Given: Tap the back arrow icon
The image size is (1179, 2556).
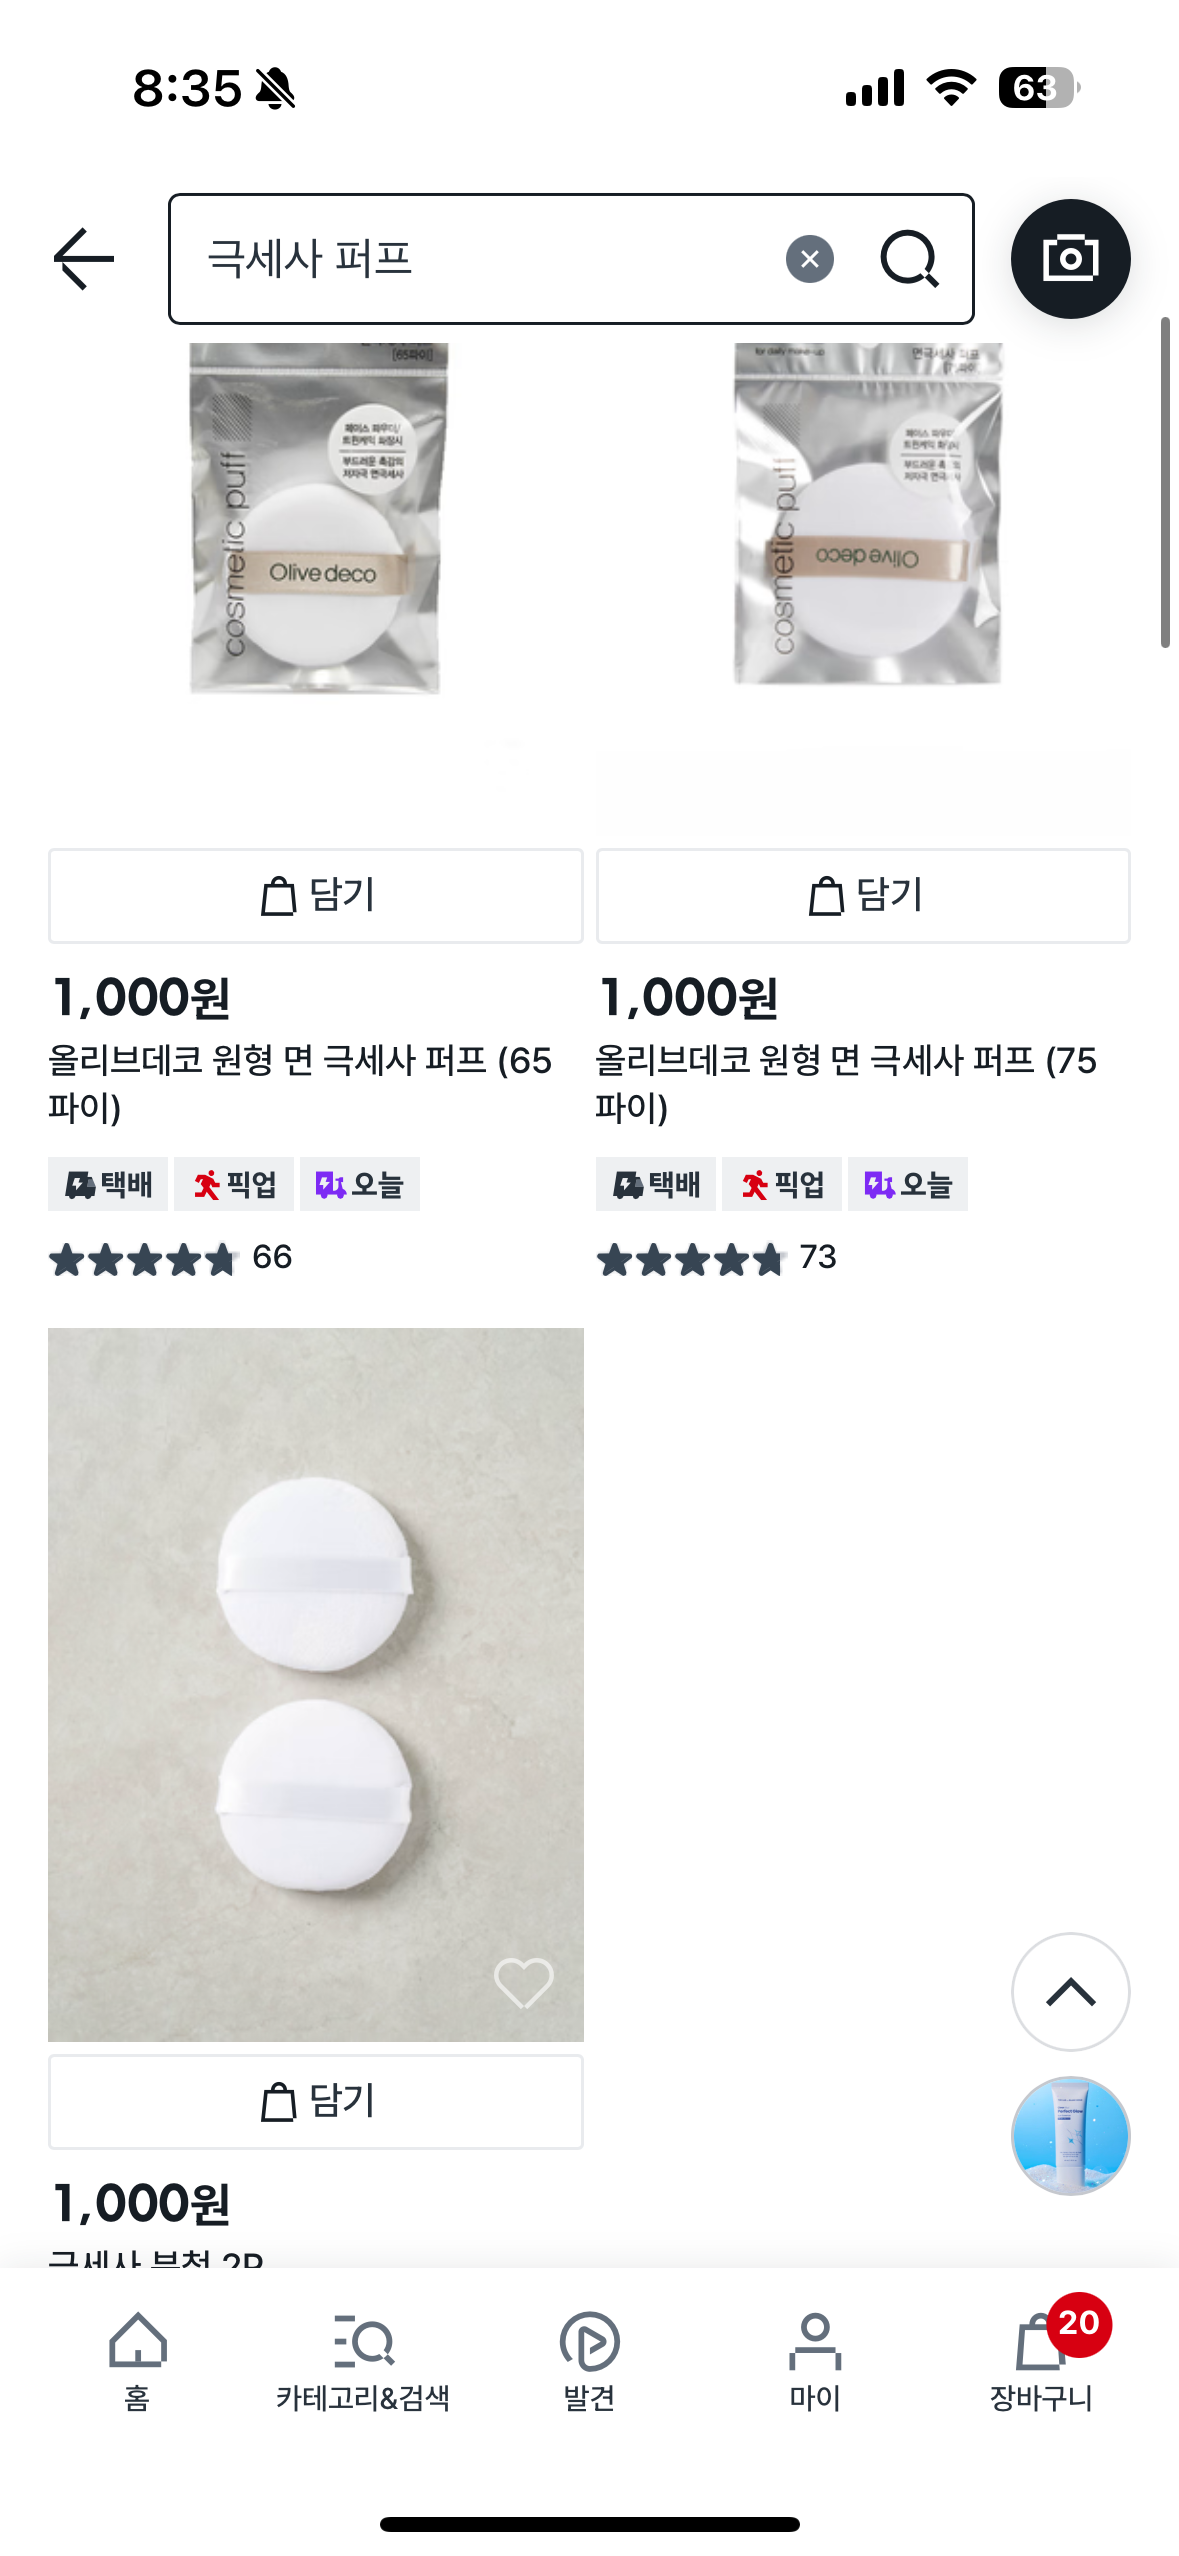Looking at the screenshot, I should click(84, 259).
